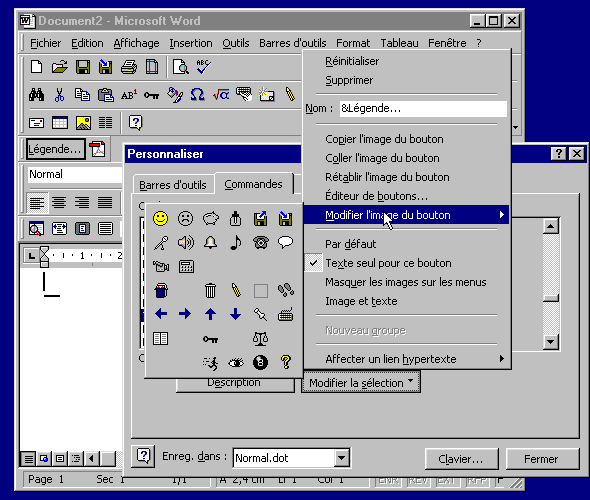Select the eye button image

click(236, 363)
